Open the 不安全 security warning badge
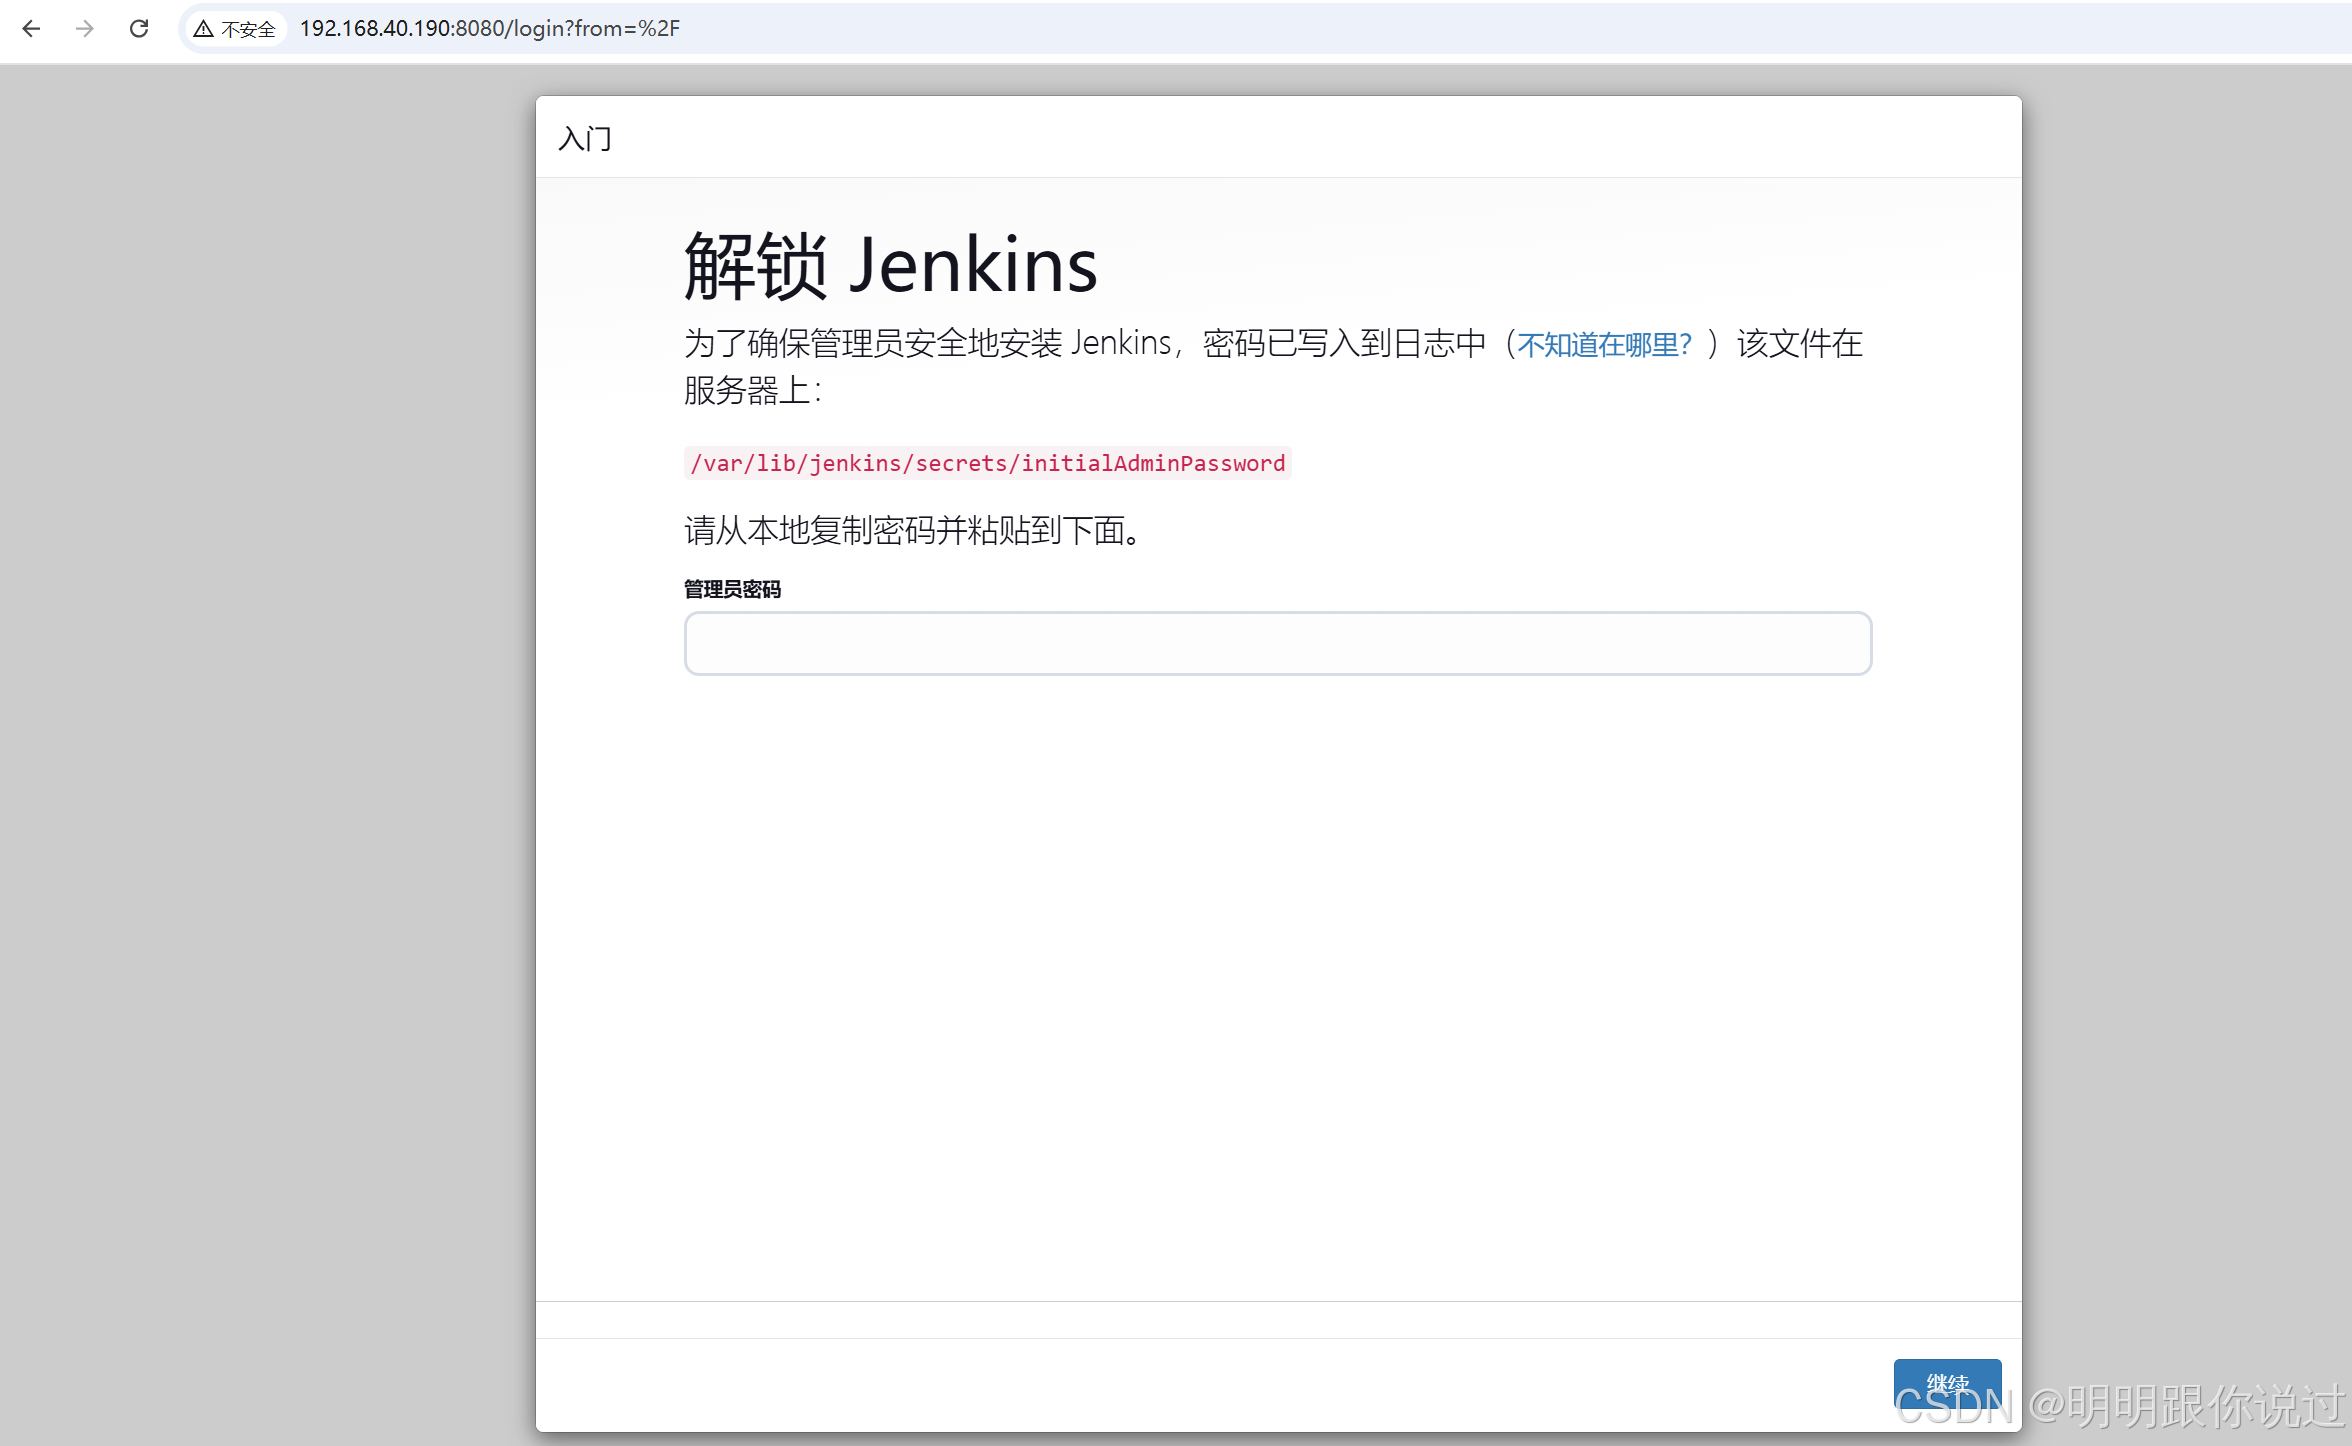The image size is (2352, 1446). click(x=235, y=29)
